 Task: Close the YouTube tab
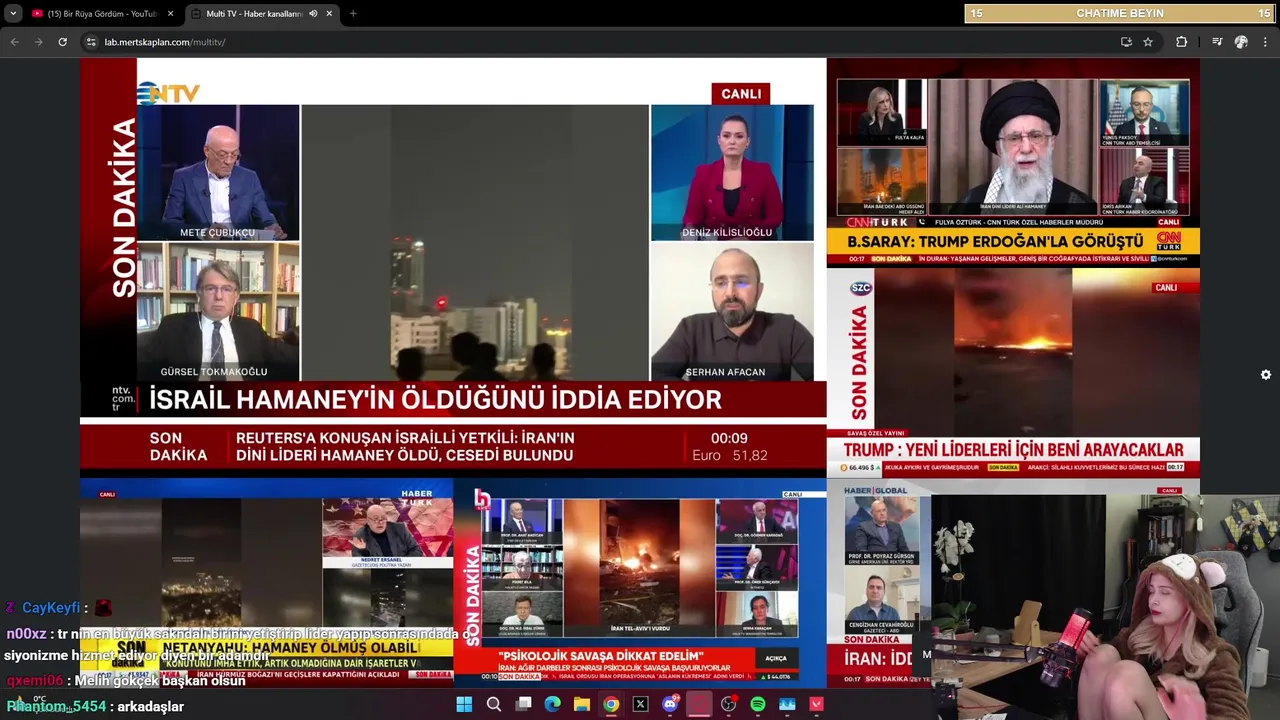(171, 13)
